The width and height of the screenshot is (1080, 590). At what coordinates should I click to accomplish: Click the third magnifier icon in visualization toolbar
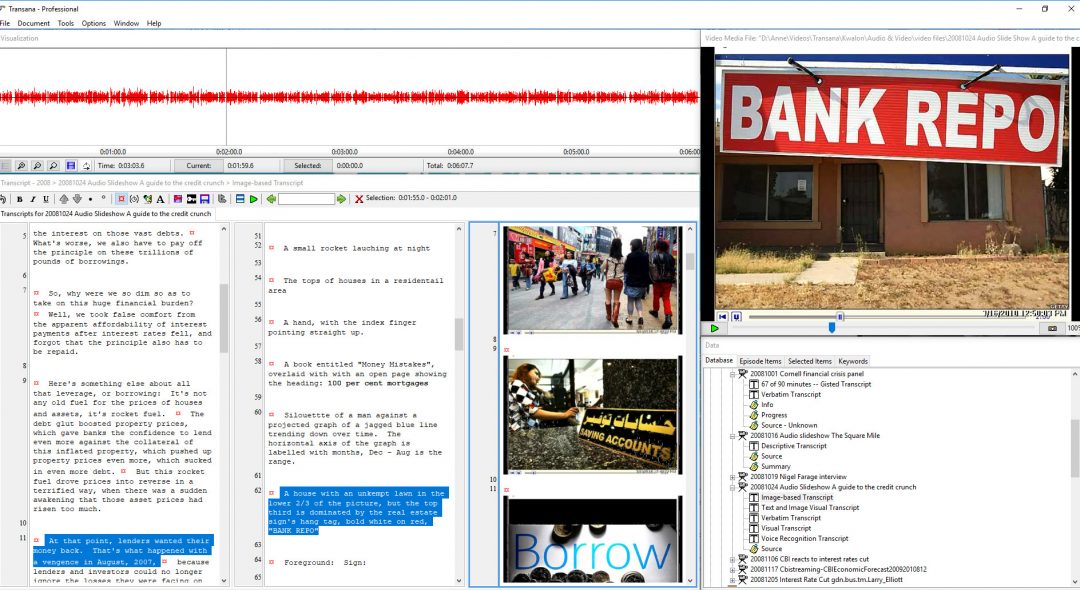click(x=53, y=166)
